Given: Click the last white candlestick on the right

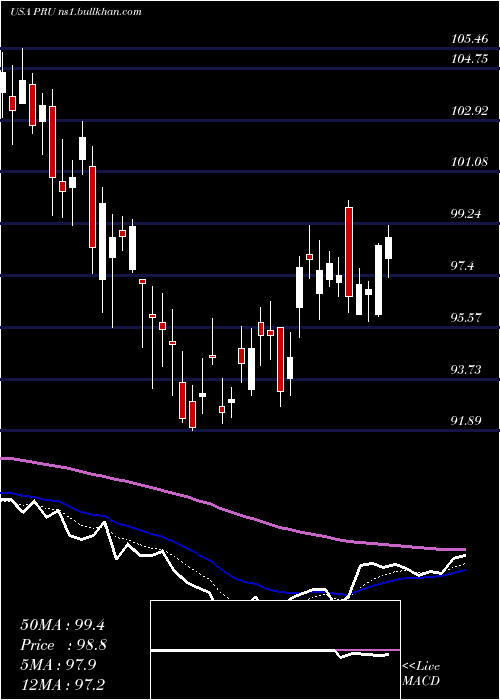Looking at the screenshot, I should point(388,248).
